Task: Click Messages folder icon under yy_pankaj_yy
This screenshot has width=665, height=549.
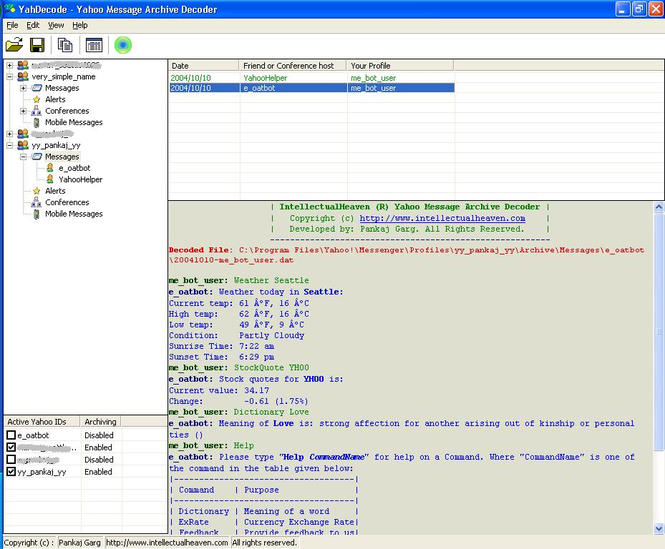Action: [37, 157]
